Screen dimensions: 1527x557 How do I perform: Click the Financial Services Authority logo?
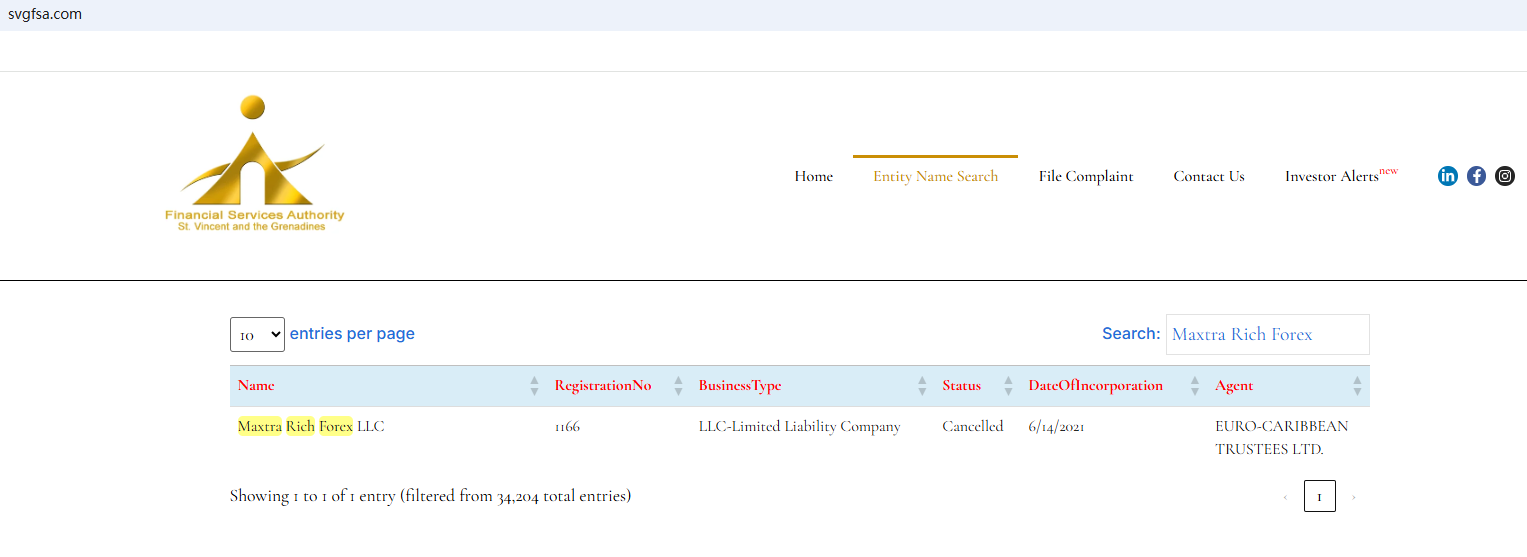pyautogui.click(x=254, y=163)
